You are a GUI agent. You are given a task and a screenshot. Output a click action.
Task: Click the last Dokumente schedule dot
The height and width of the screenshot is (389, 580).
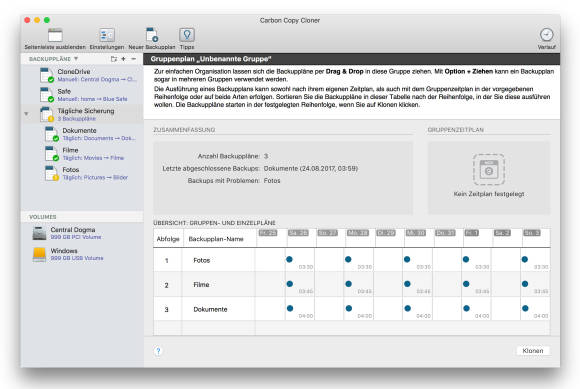click(525, 308)
